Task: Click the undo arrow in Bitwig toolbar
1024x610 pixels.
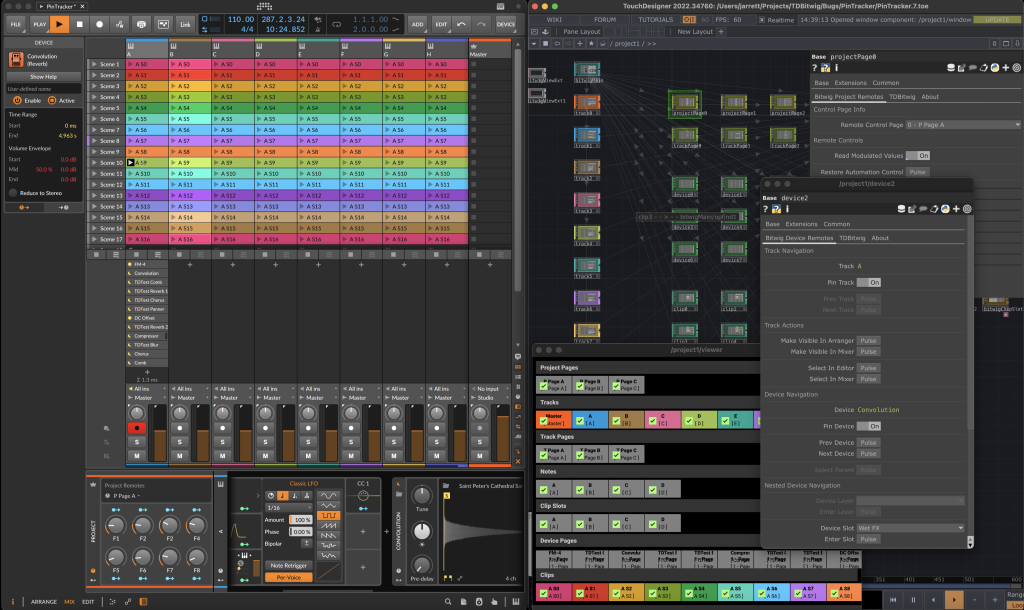Action: (x=461, y=23)
